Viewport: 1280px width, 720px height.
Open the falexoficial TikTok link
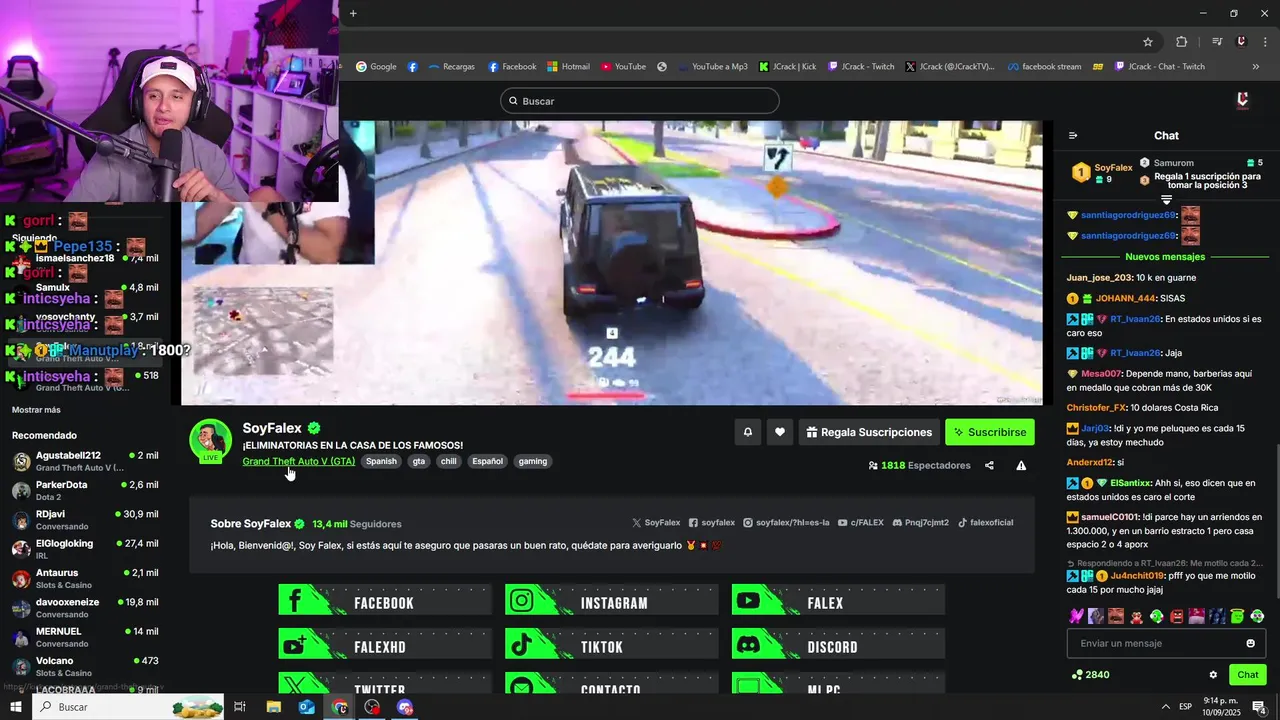[x=986, y=522]
